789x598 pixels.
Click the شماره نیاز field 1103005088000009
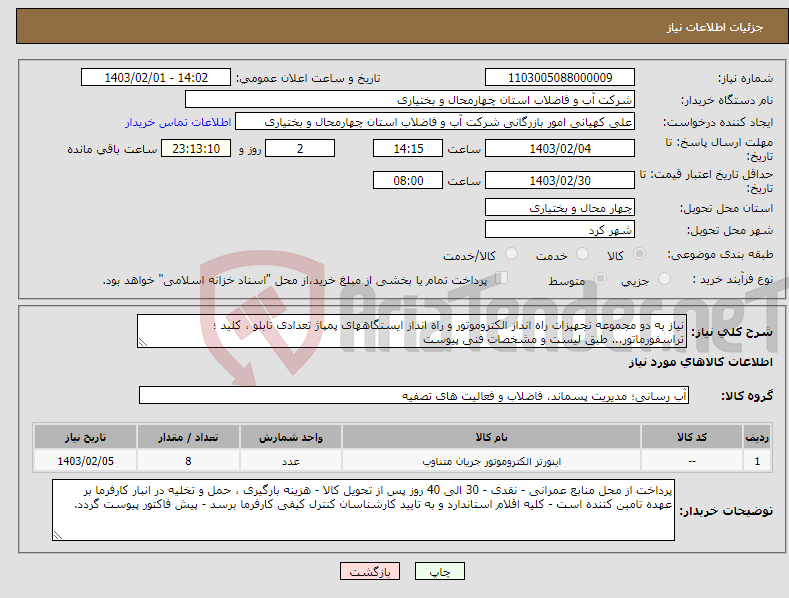(560, 78)
